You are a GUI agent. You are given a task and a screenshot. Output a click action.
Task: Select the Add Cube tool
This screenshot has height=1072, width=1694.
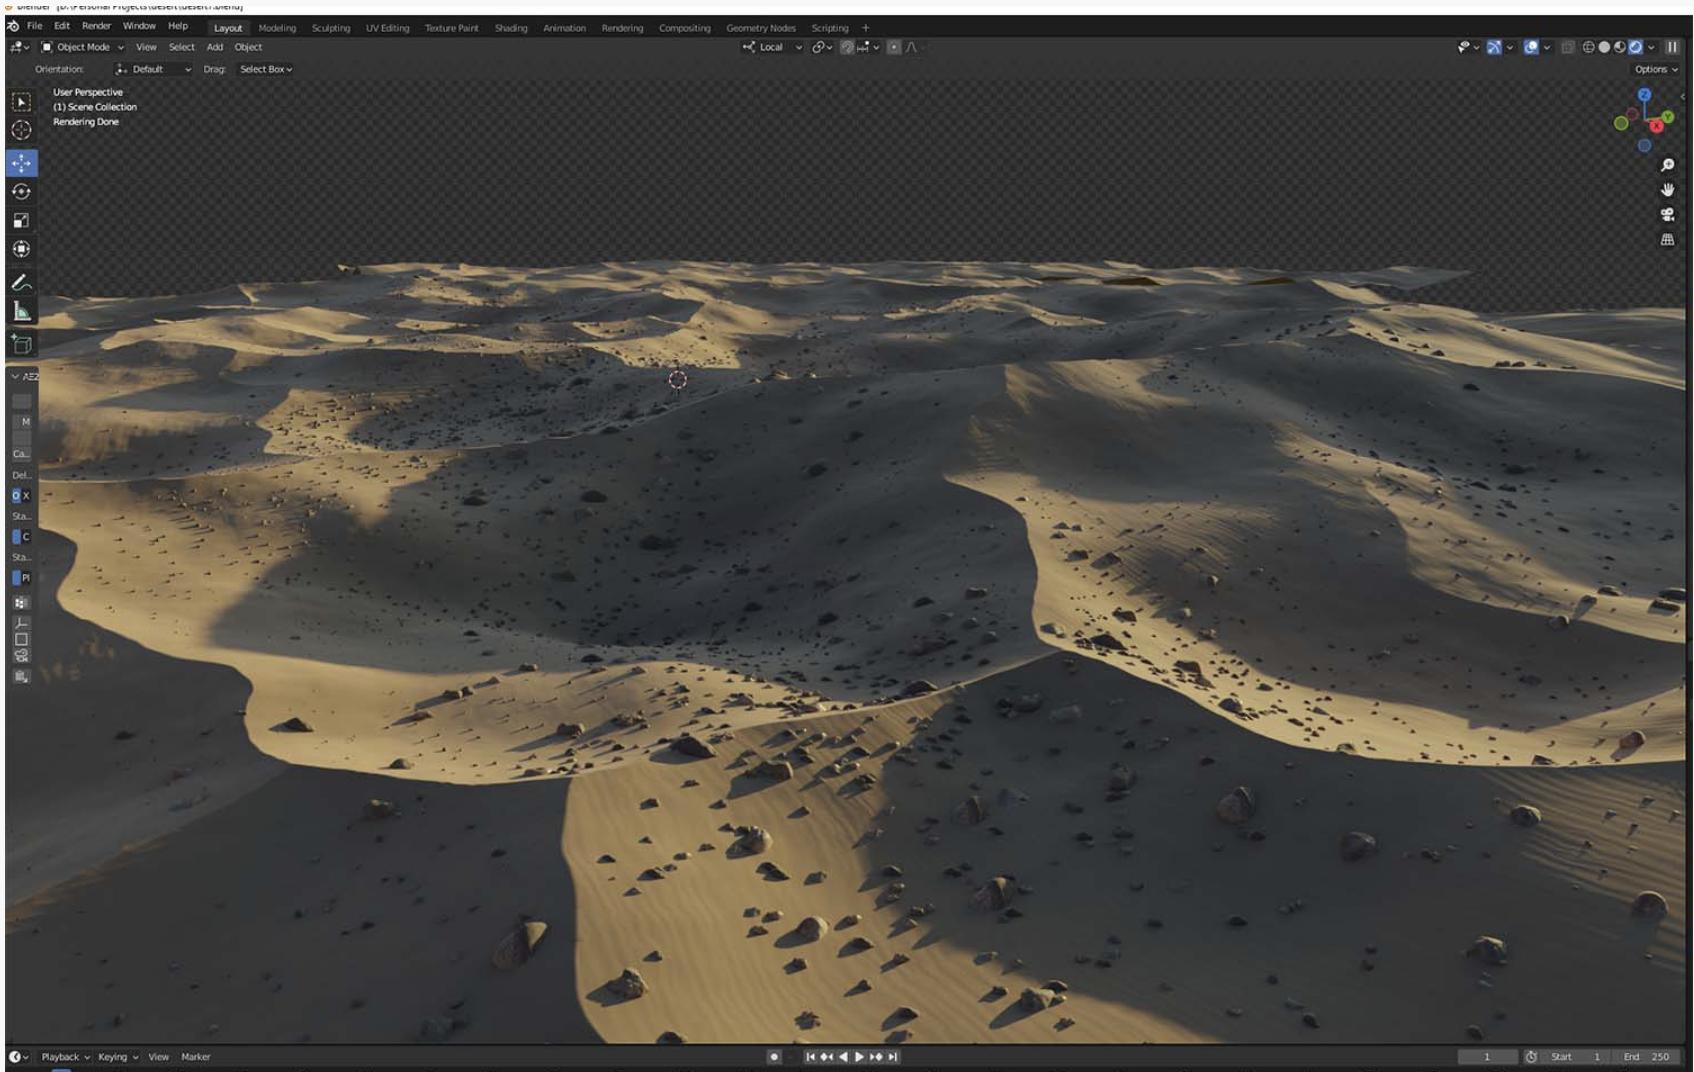point(21,345)
